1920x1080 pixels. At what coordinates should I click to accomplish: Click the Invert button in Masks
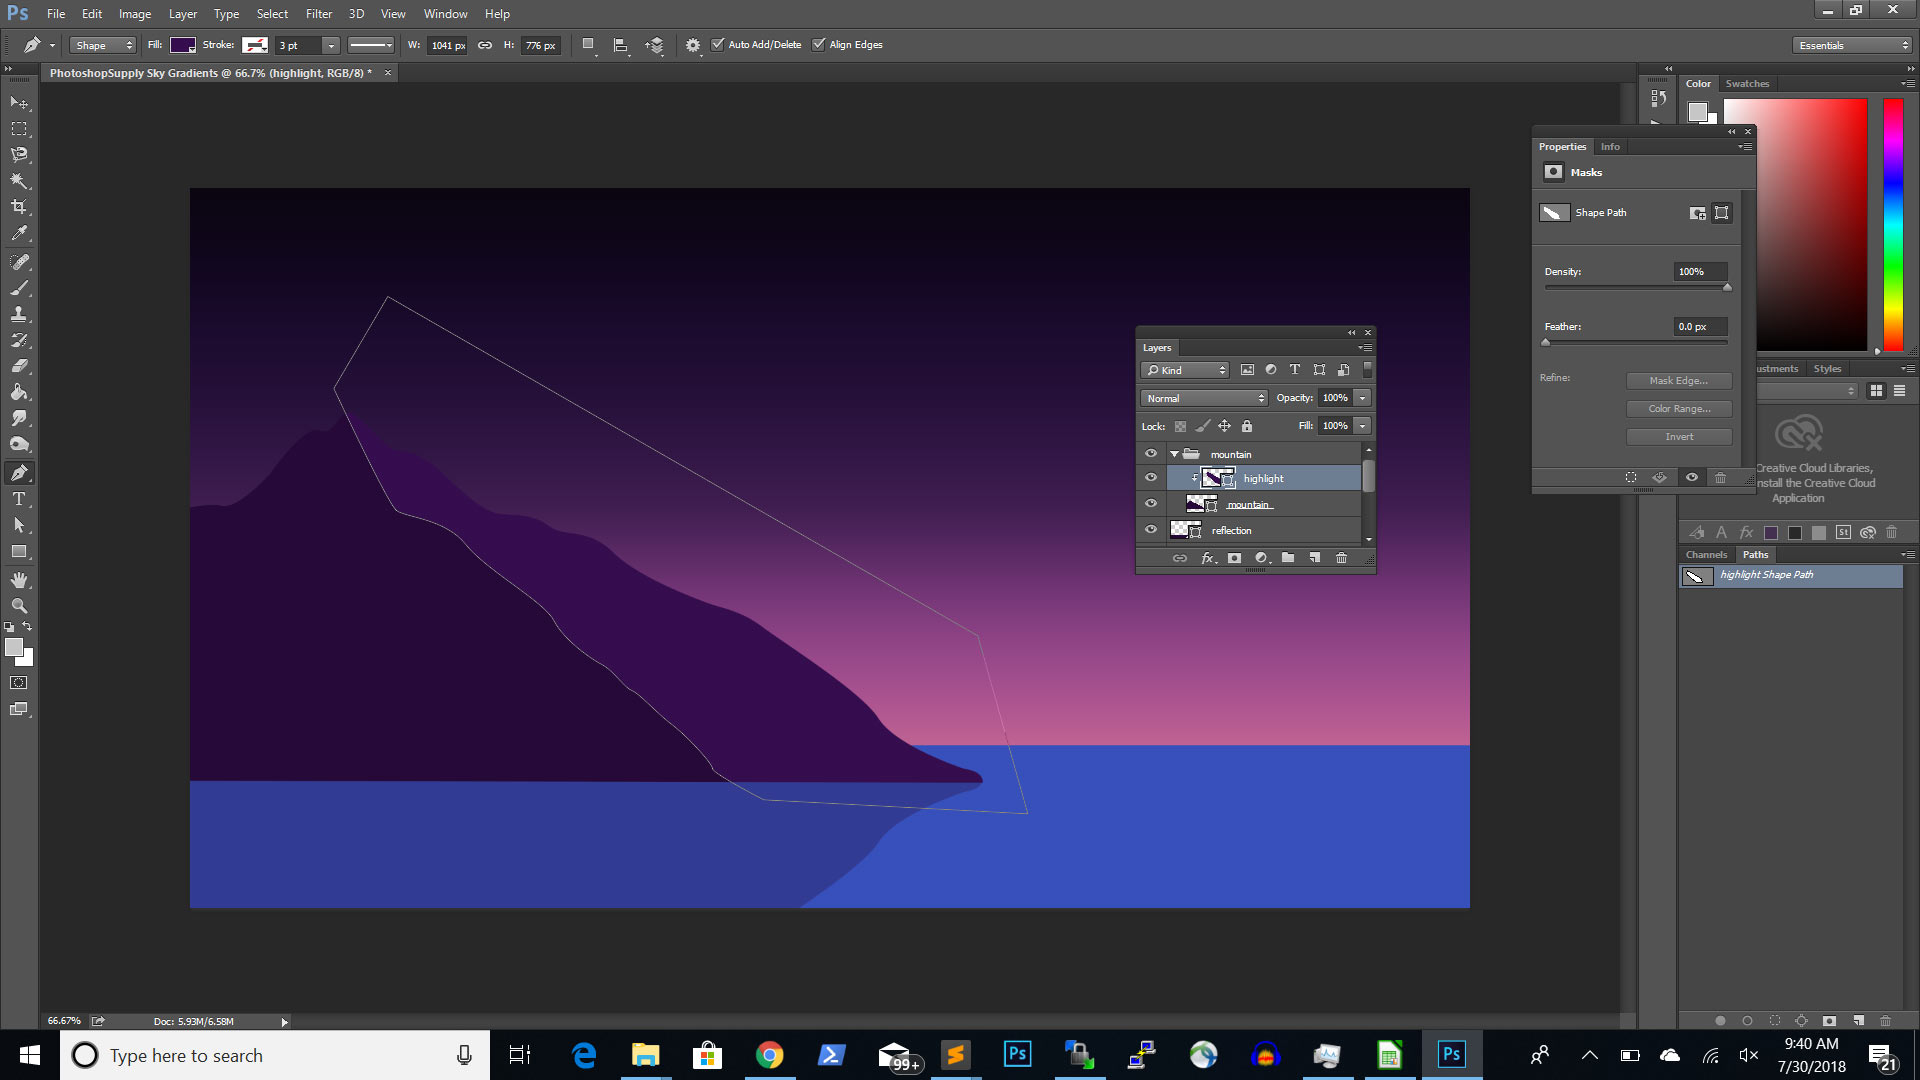click(1679, 436)
